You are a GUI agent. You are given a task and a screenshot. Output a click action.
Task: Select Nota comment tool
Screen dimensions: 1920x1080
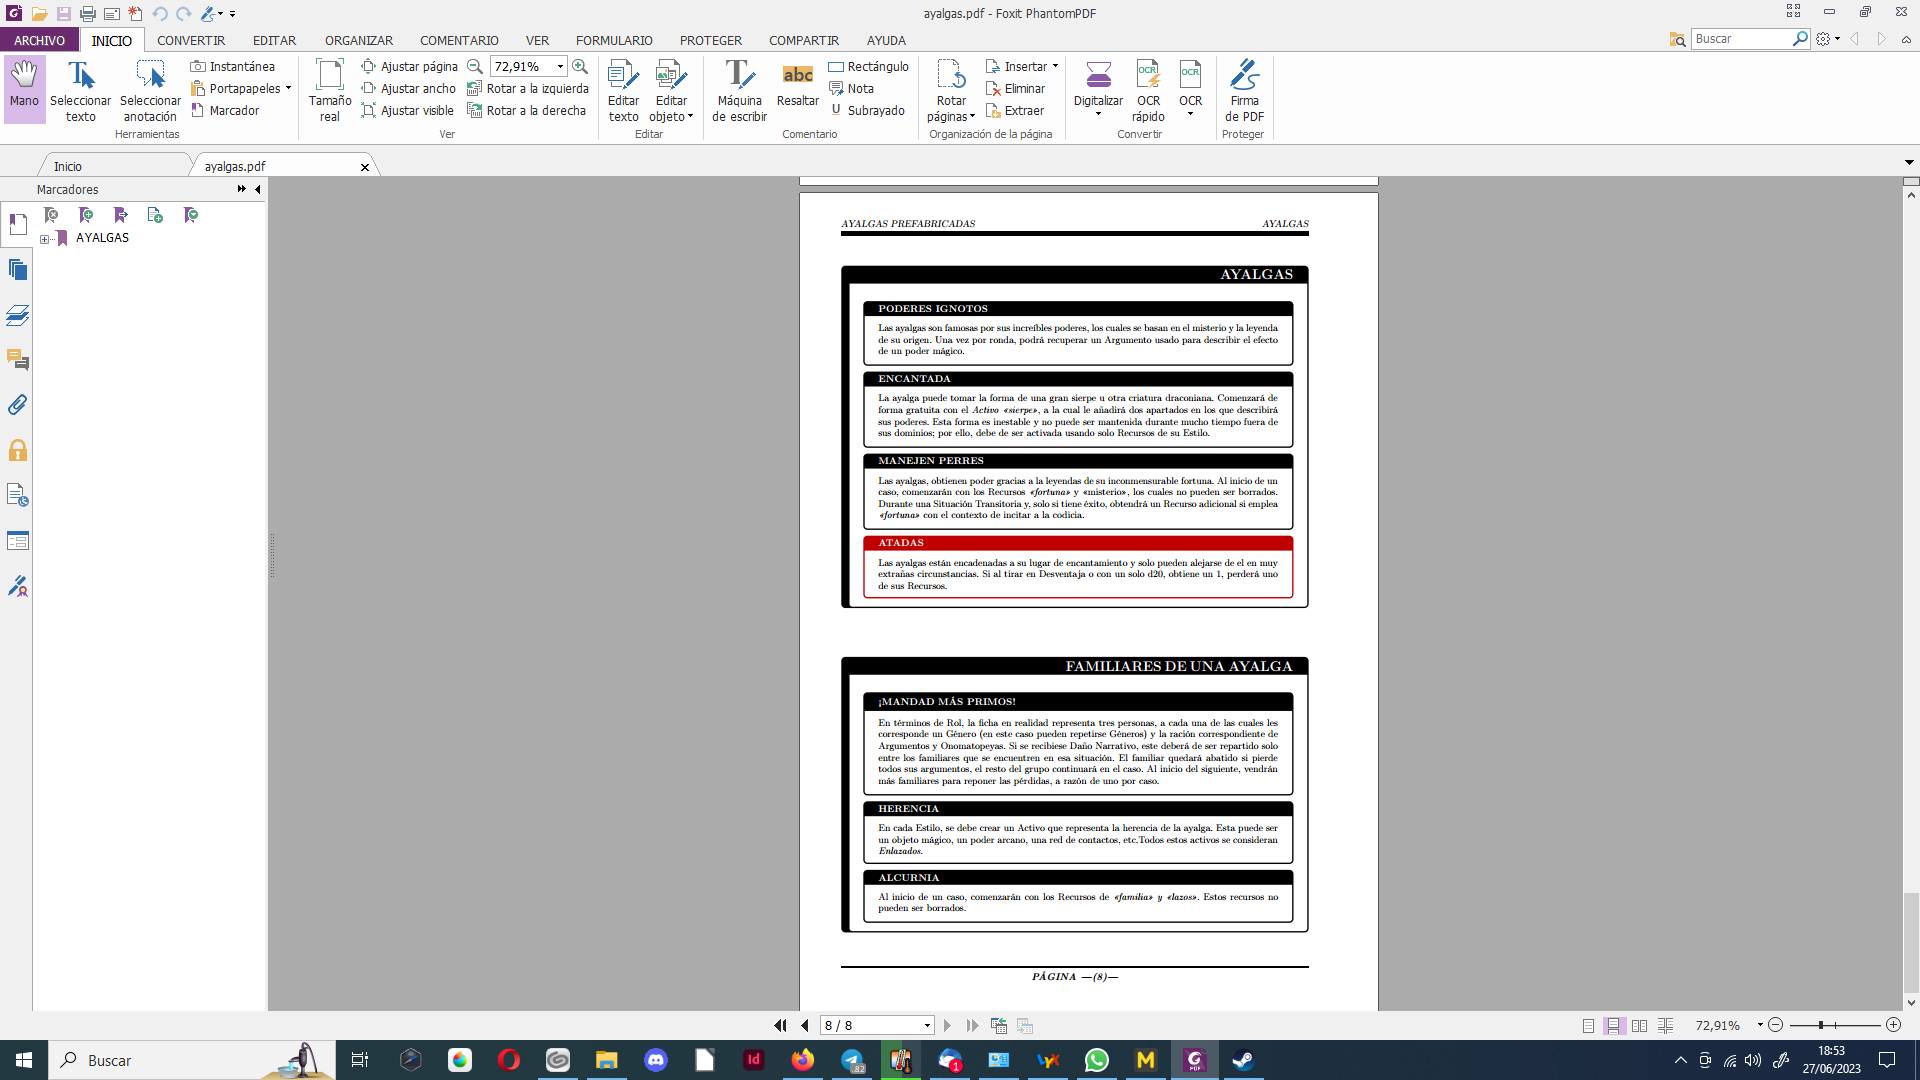[x=851, y=88]
